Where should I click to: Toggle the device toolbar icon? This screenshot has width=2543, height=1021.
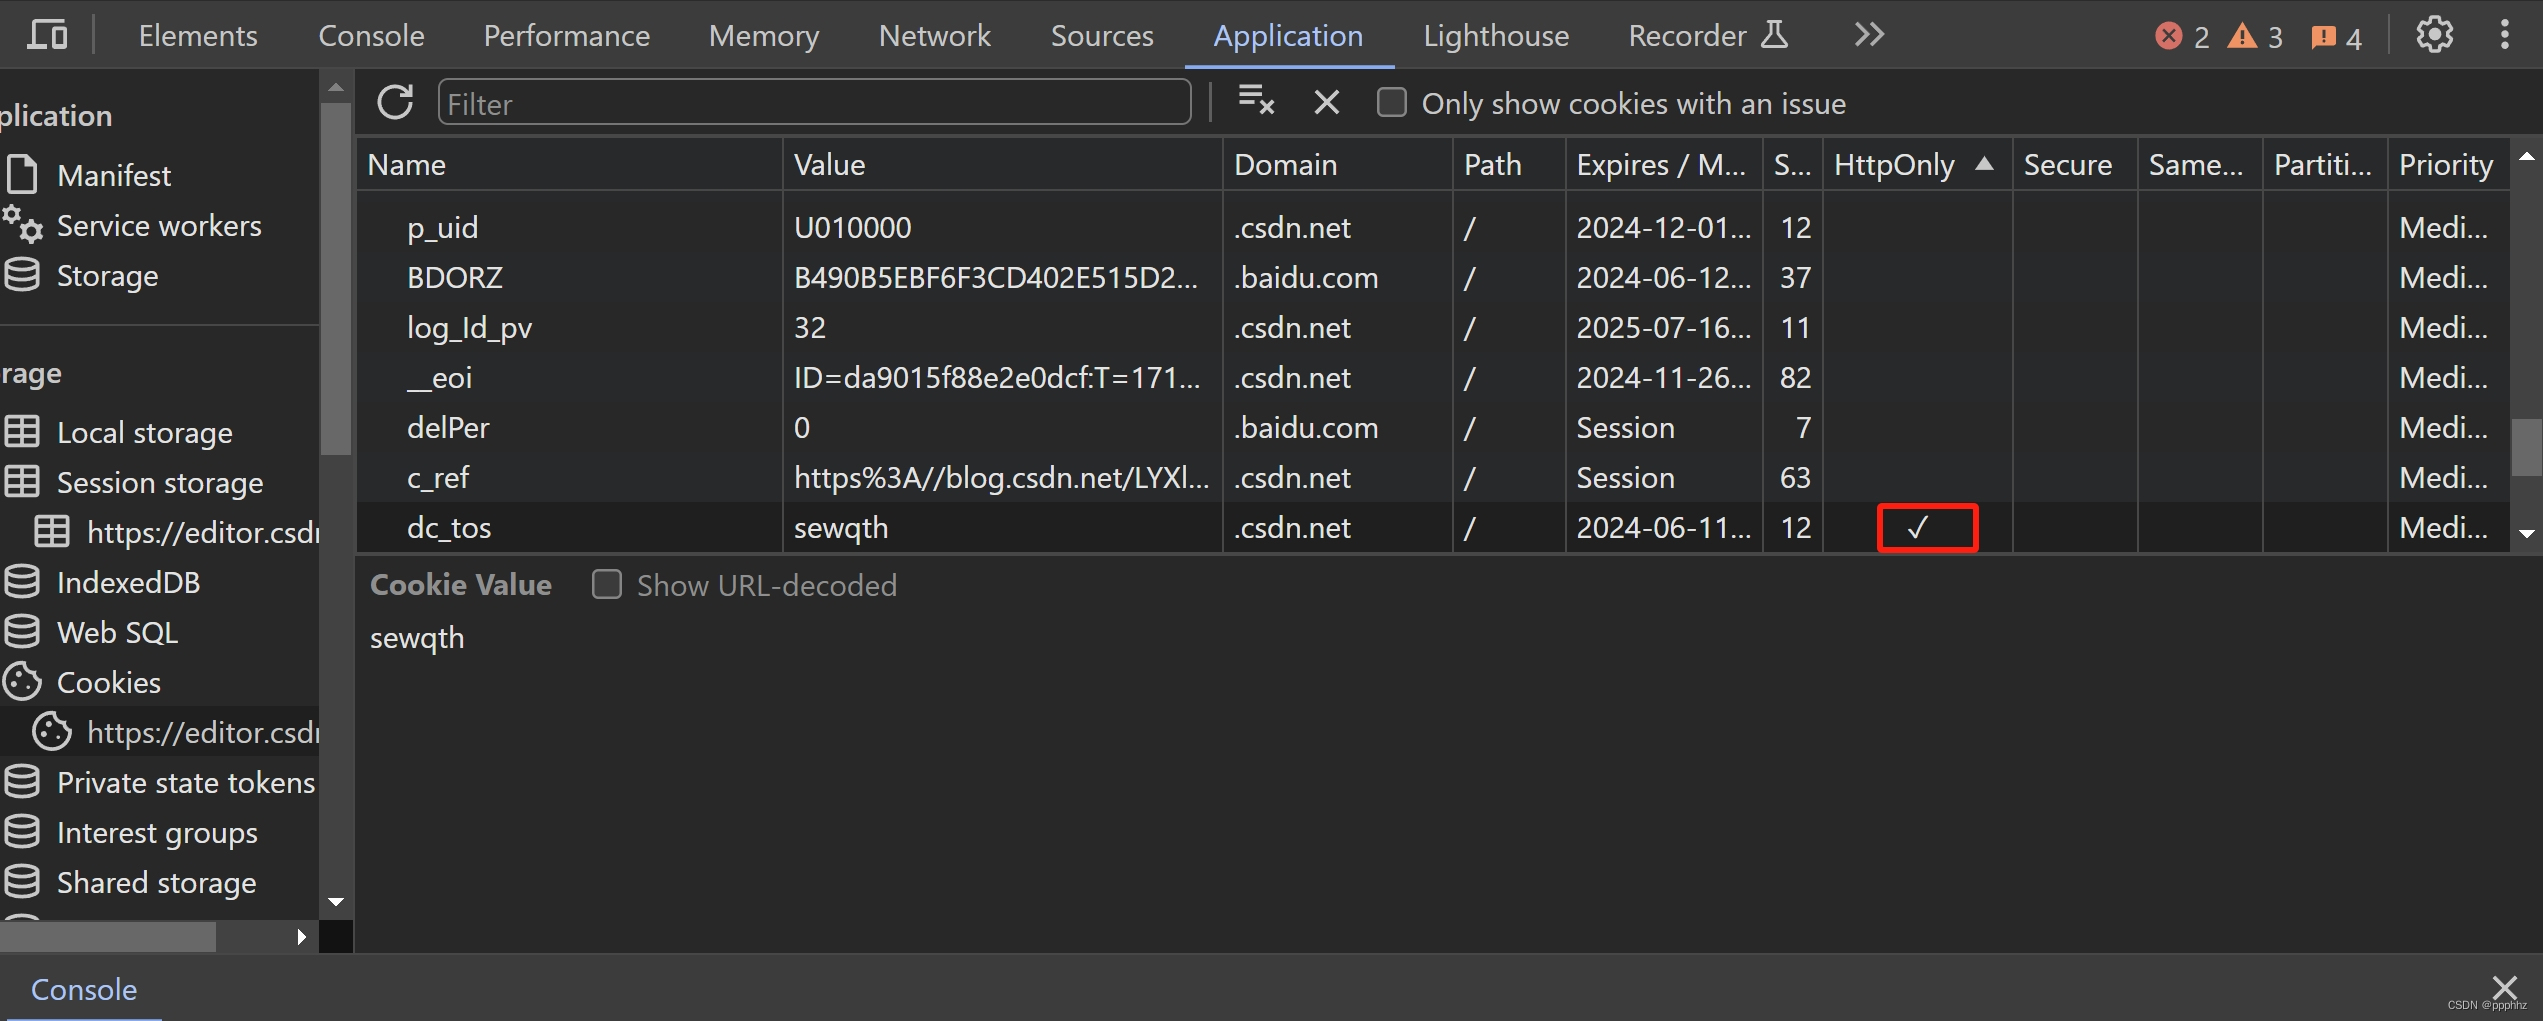click(47, 35)
